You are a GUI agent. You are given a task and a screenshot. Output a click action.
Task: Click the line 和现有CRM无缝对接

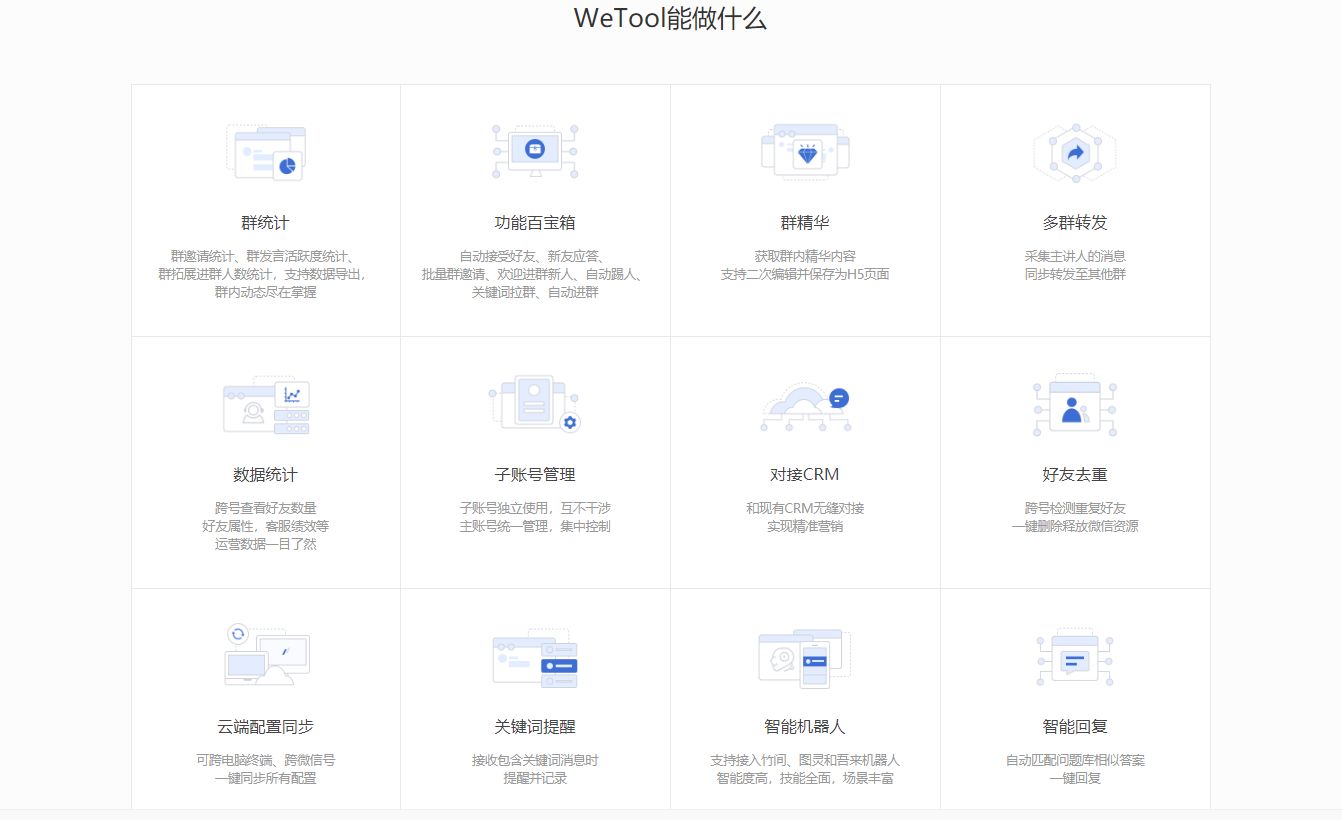pos(805,508)
